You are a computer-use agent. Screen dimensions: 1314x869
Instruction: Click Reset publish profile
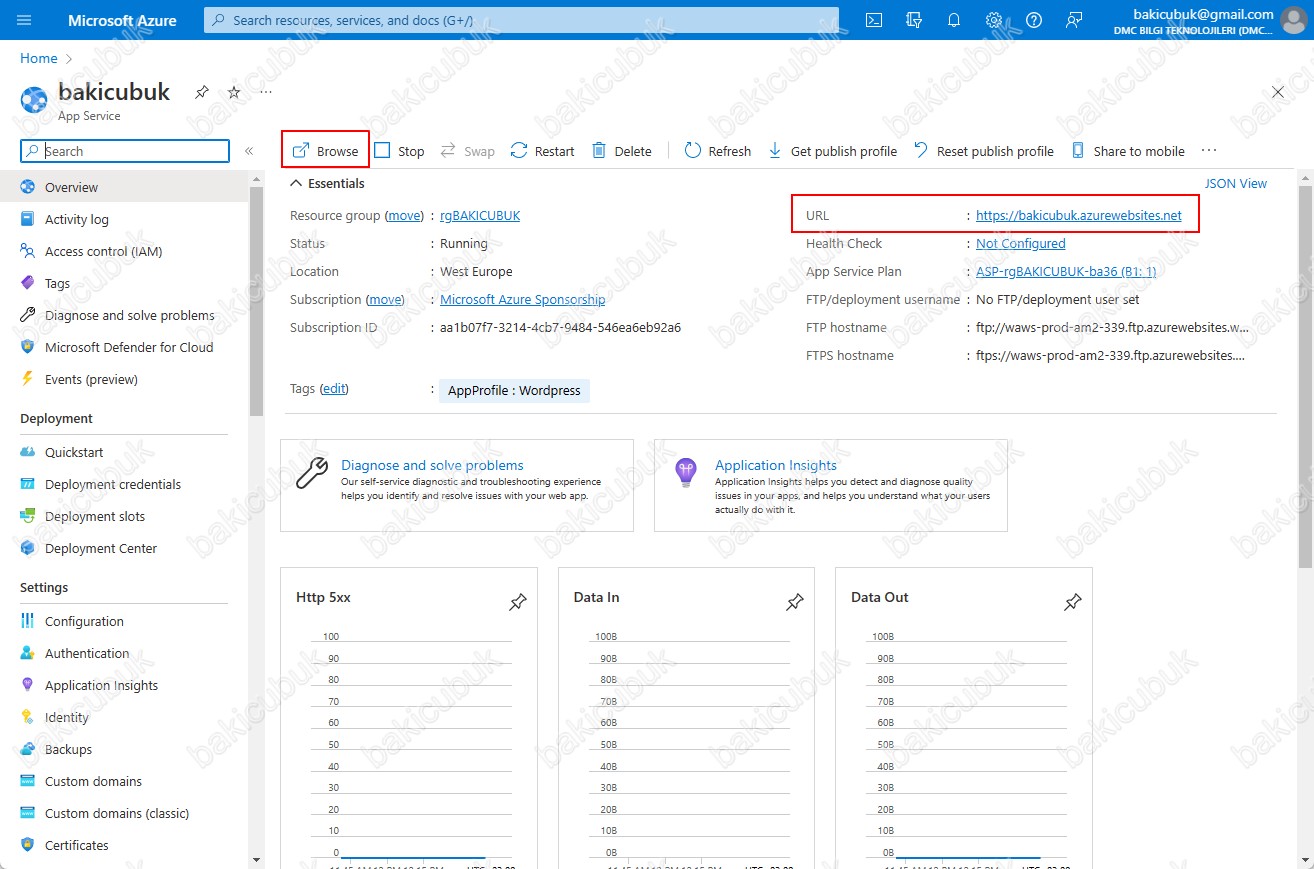tap(984, 151)
